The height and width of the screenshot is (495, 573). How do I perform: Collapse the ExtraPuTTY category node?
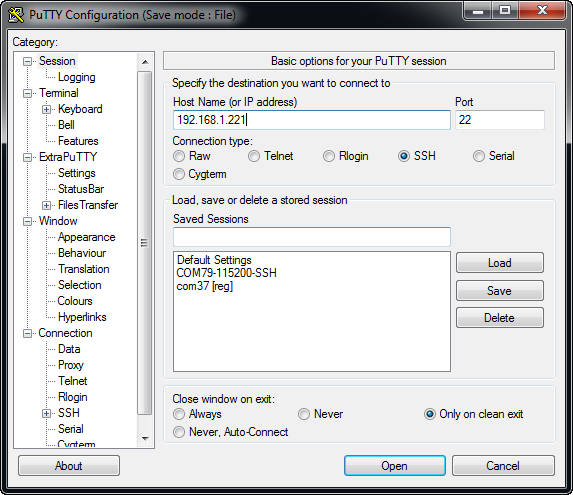[x=27, y=157]
